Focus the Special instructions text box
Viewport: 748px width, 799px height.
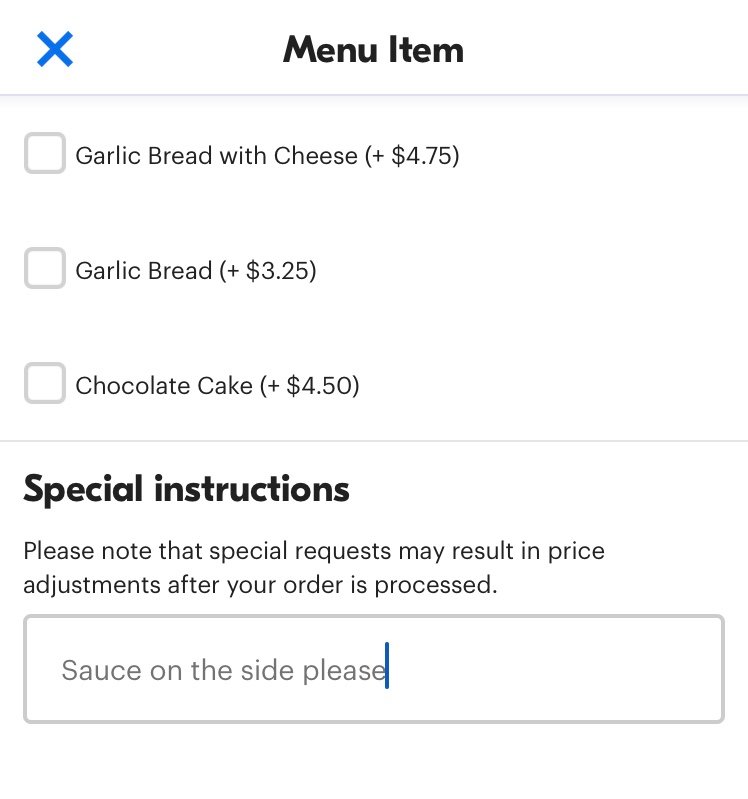[x=373, y=669]
